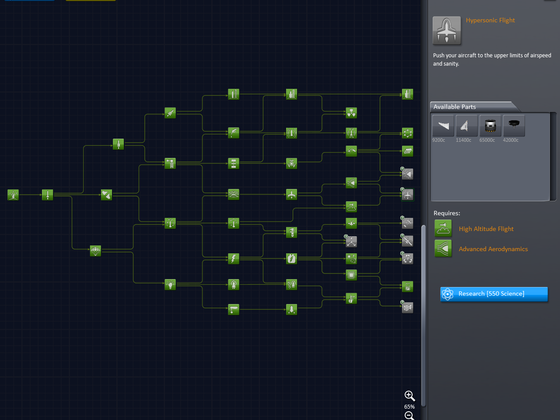560x420 pixels.
Task: Click the tech tree vertical scrollbar
Action: (423, 315)
